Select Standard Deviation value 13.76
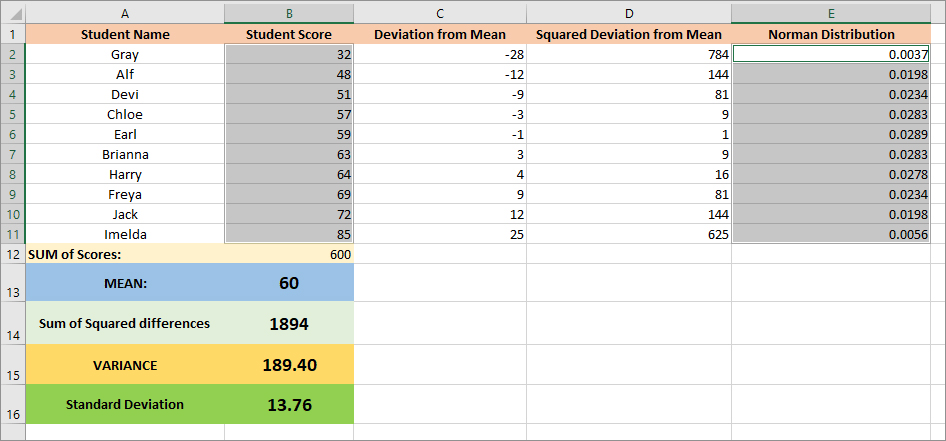The width and height of the screenshot is (946, 441). 289,405
